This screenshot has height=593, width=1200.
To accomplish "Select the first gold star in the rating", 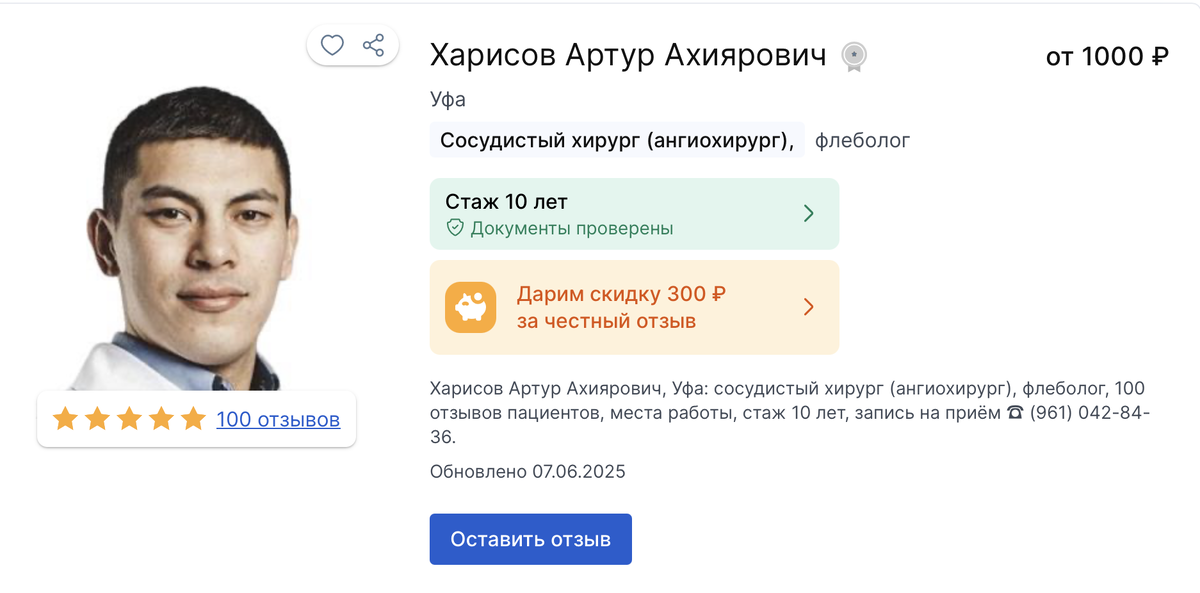I will click(67, 419).
